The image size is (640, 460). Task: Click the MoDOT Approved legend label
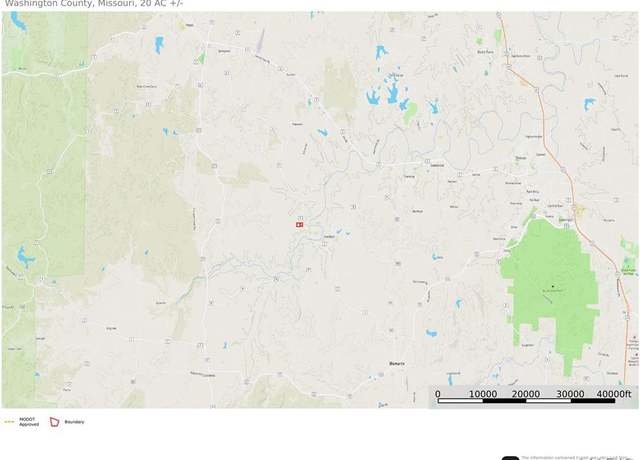29,422
